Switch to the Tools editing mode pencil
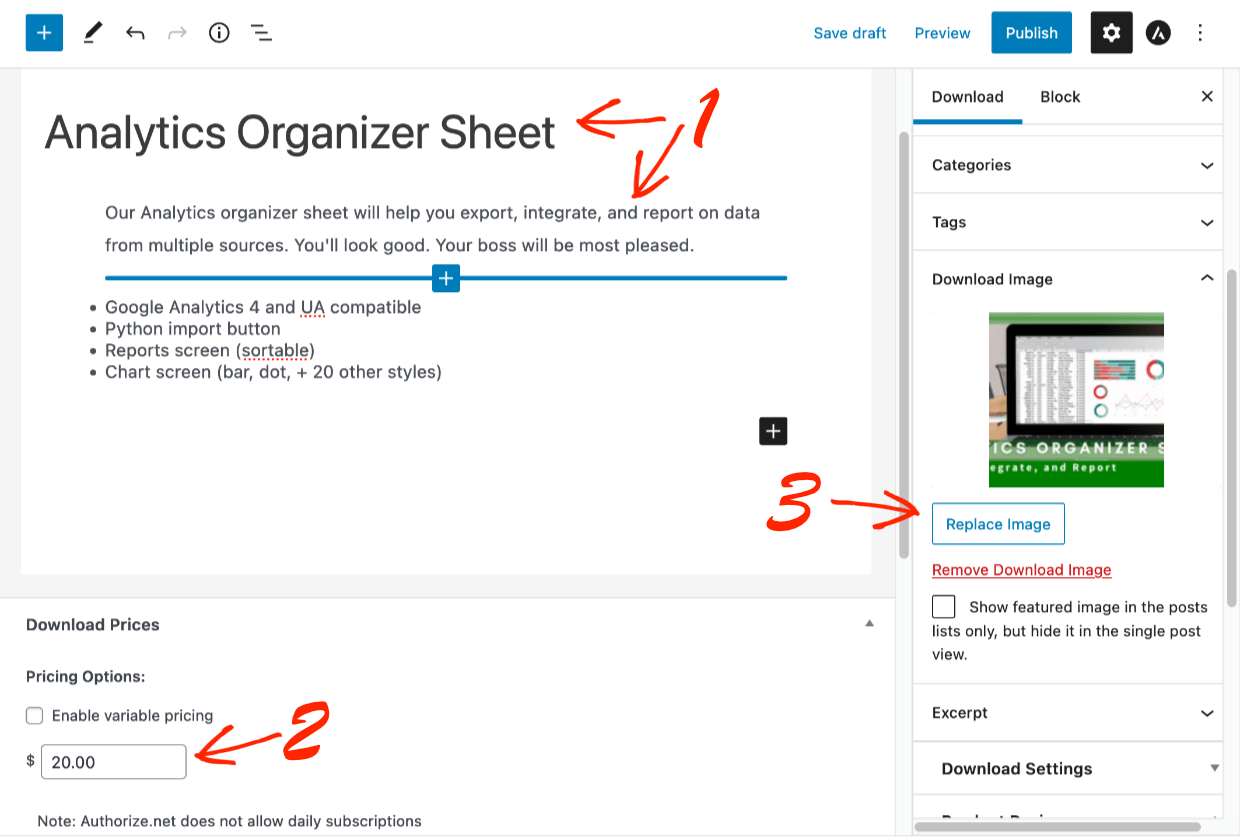The width and height of the screenshot is (1240, 837). pos(92,32)
